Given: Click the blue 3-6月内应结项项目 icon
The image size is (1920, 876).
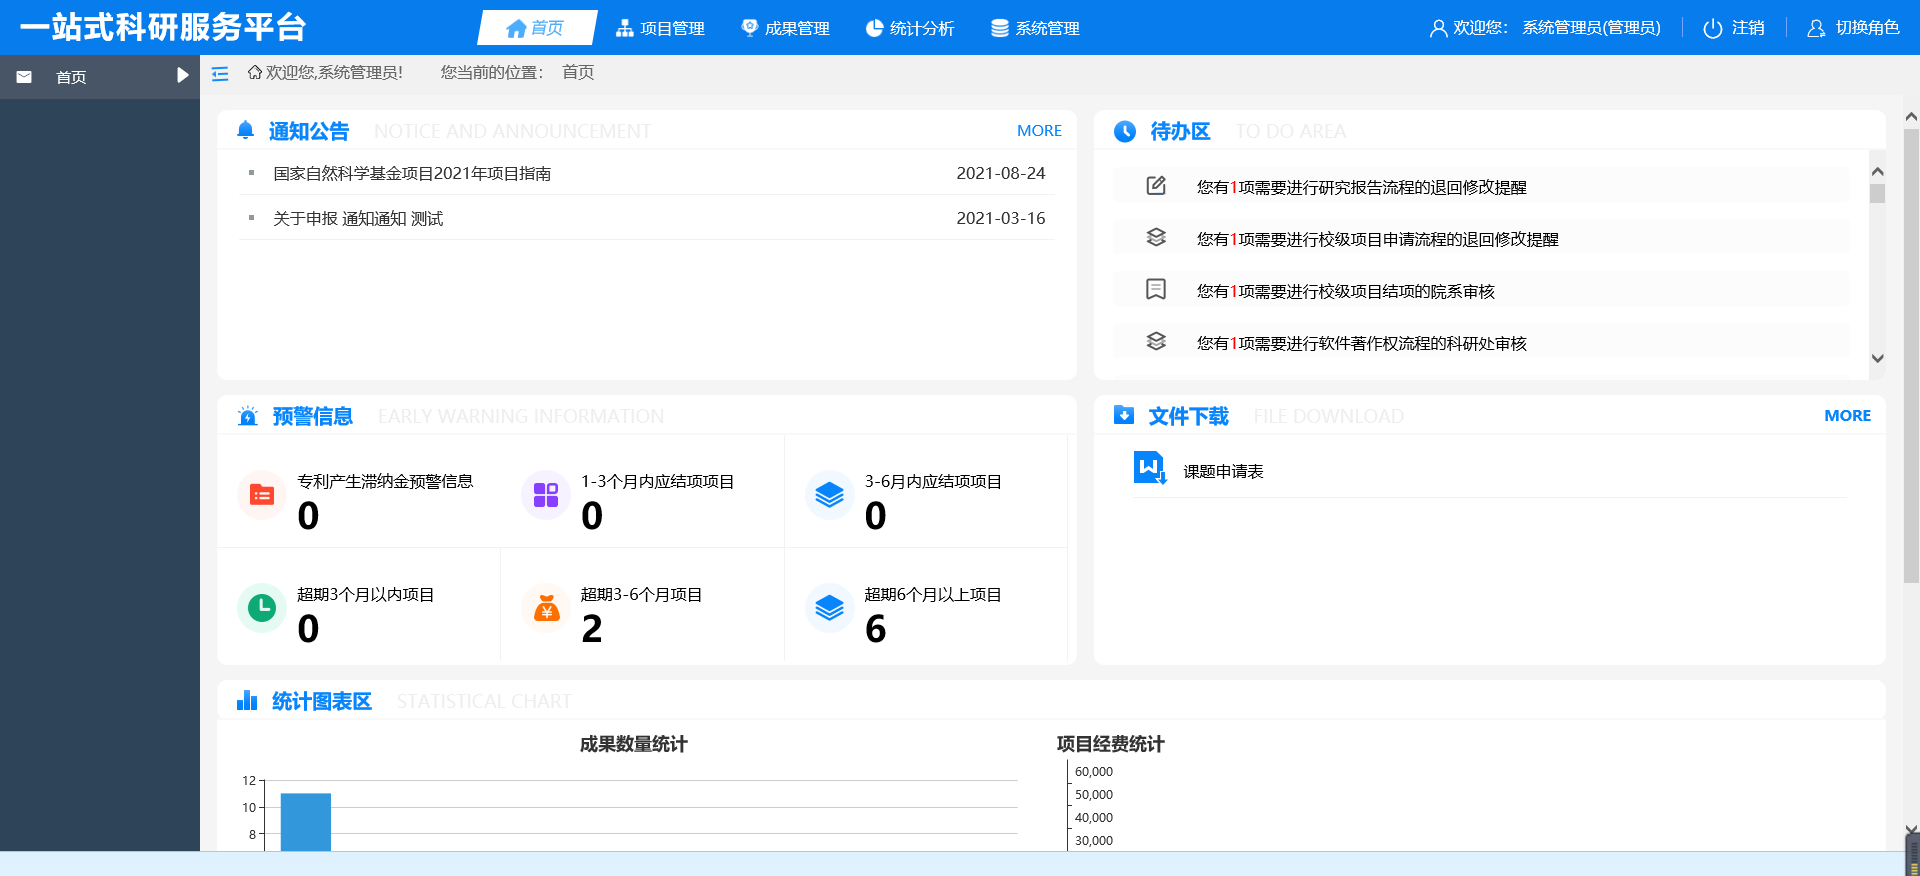Looking at the screenshot, I should tap(830, 495).
